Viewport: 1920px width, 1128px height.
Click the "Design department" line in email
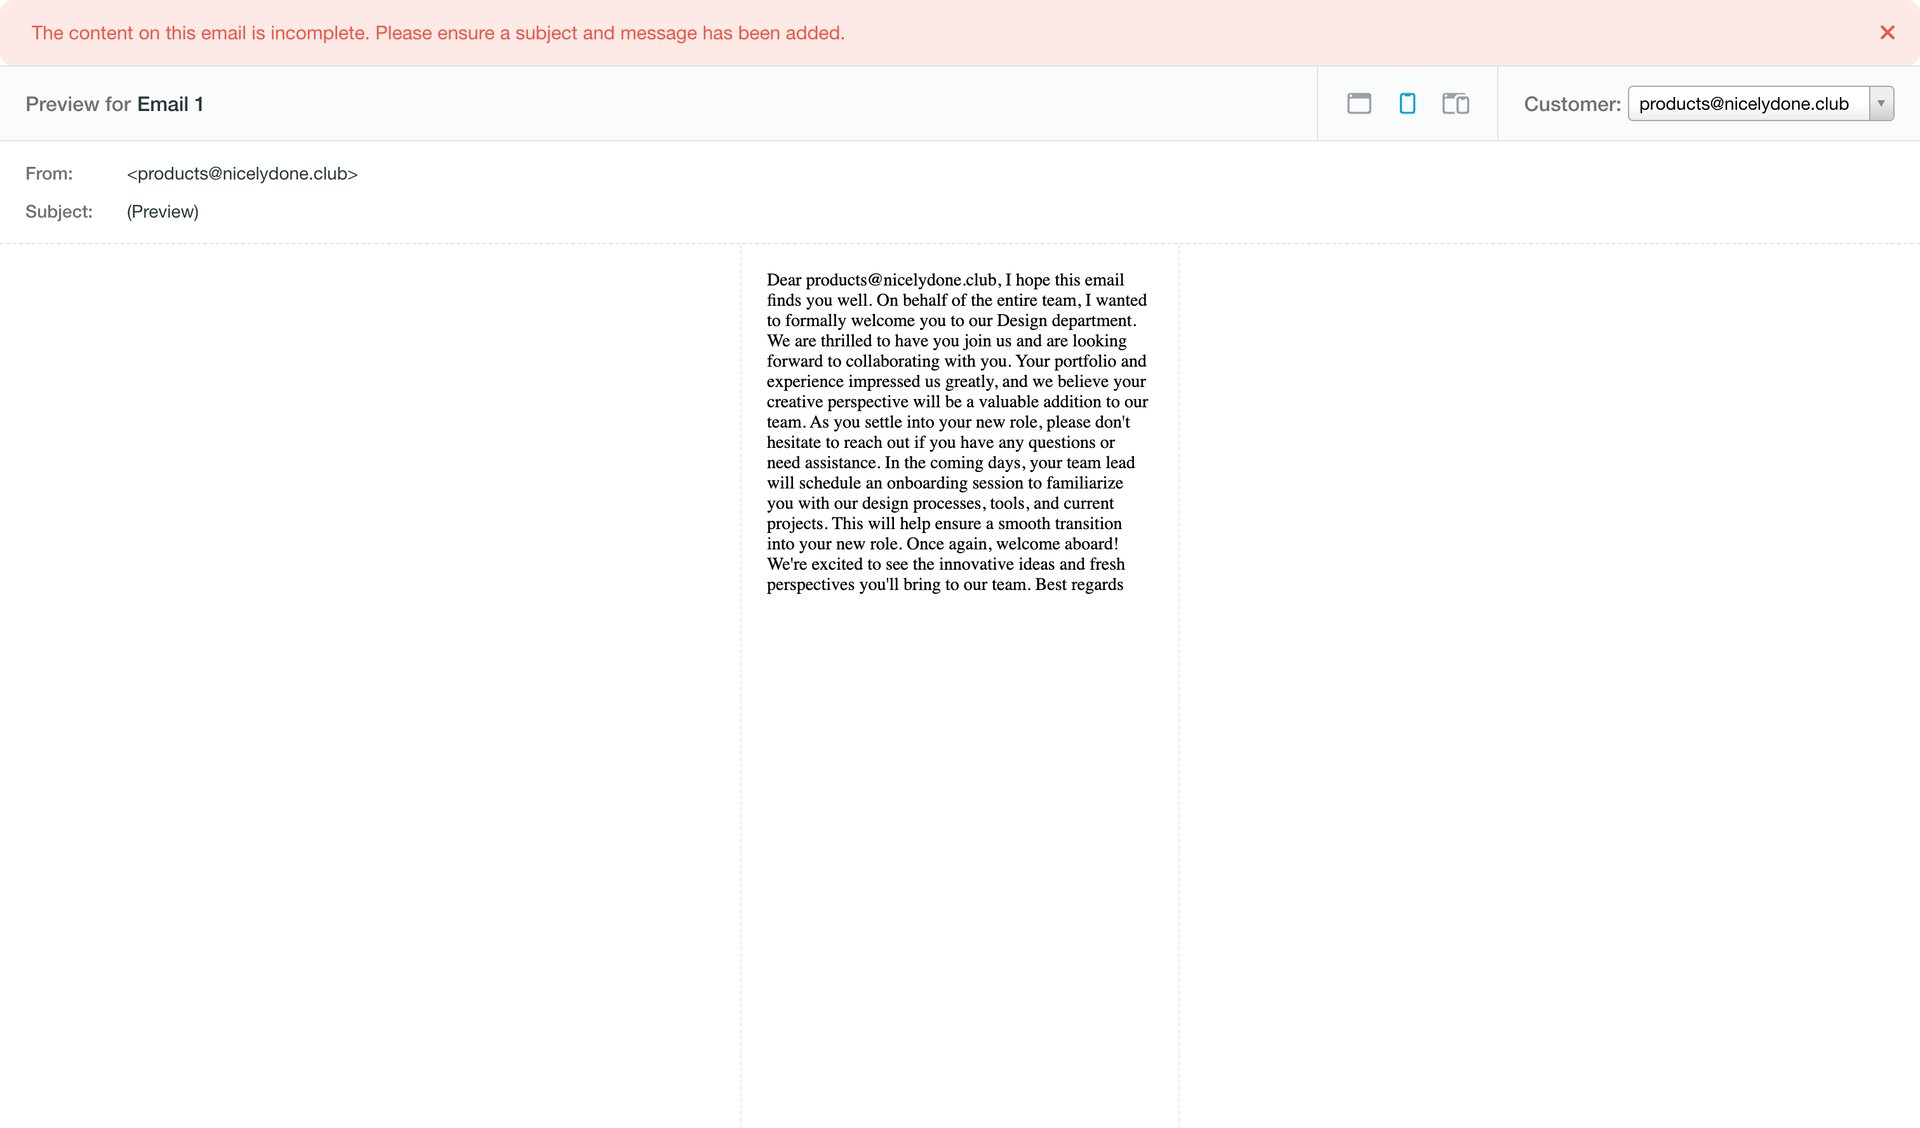coord(1064,321)
